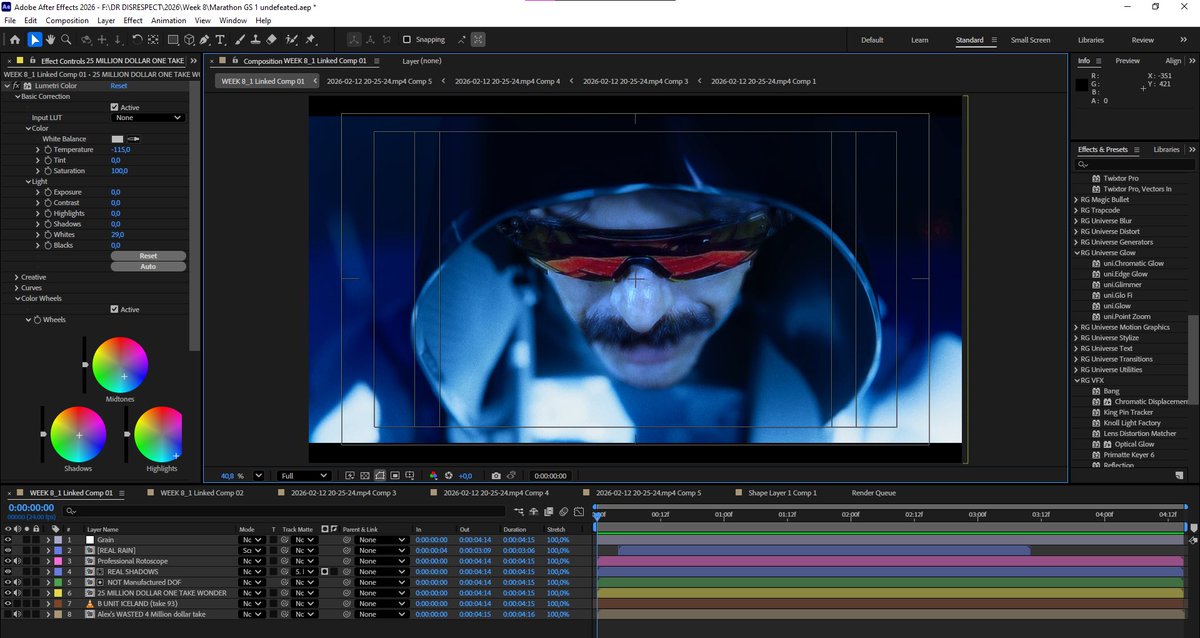
Task: Click the Reset link next to Lumetri Color
Action: pyautogui.click(x=119, y=86)
